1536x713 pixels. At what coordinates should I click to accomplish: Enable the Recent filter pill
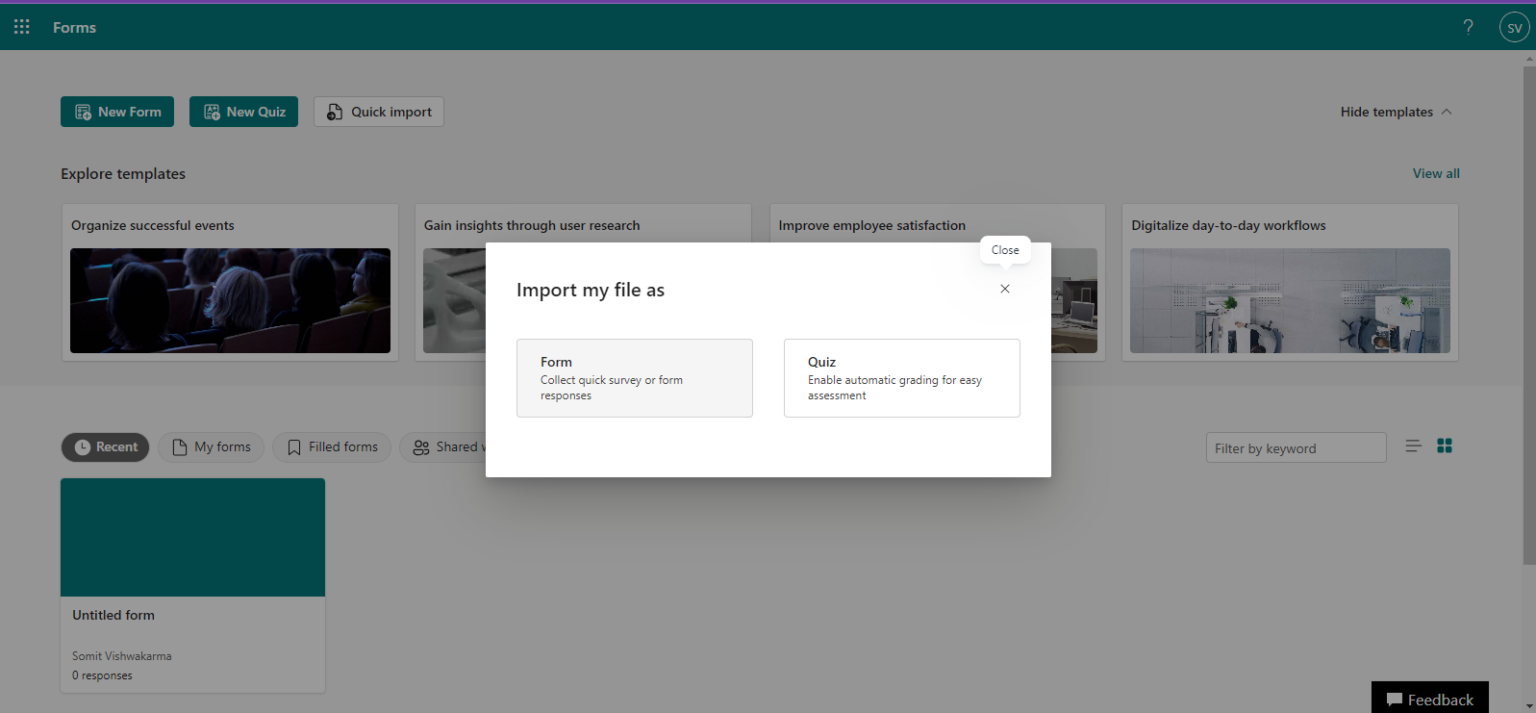coord(105,447)
